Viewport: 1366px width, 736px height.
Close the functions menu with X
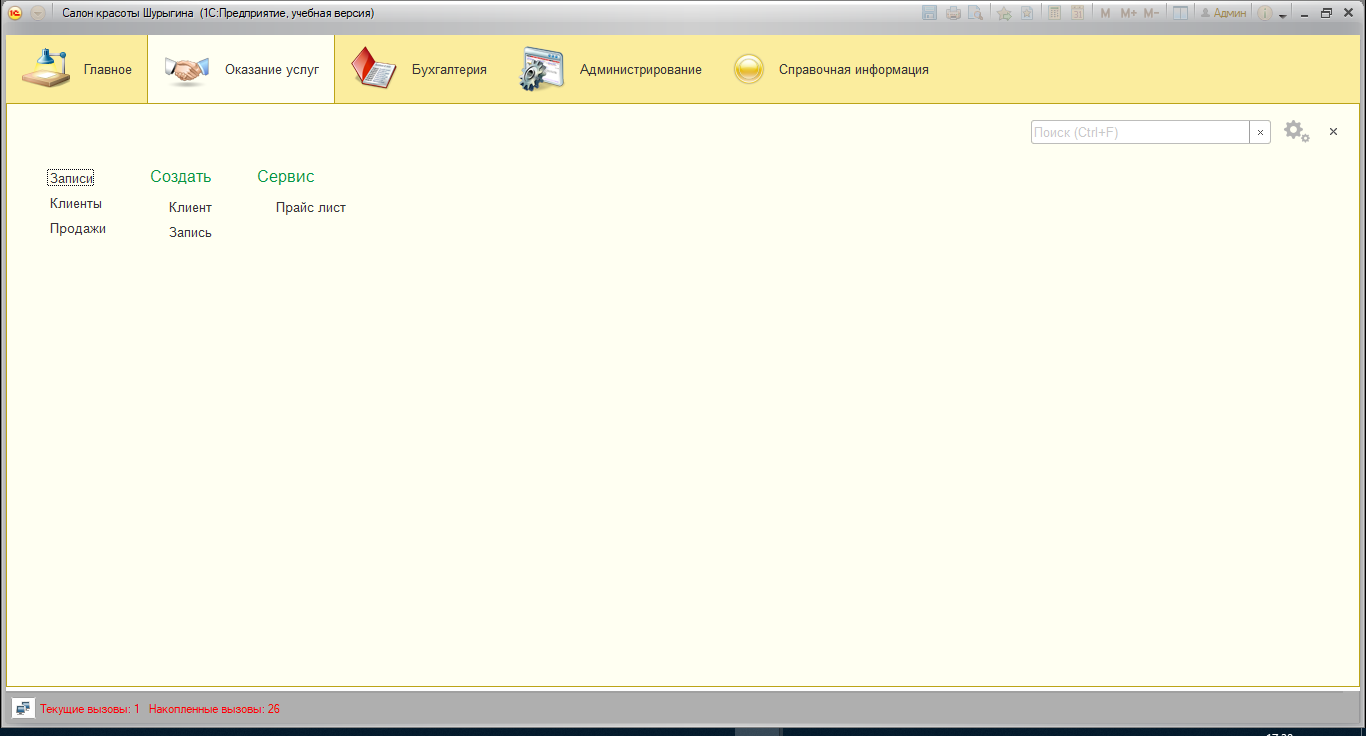(x=1333, y=132)
